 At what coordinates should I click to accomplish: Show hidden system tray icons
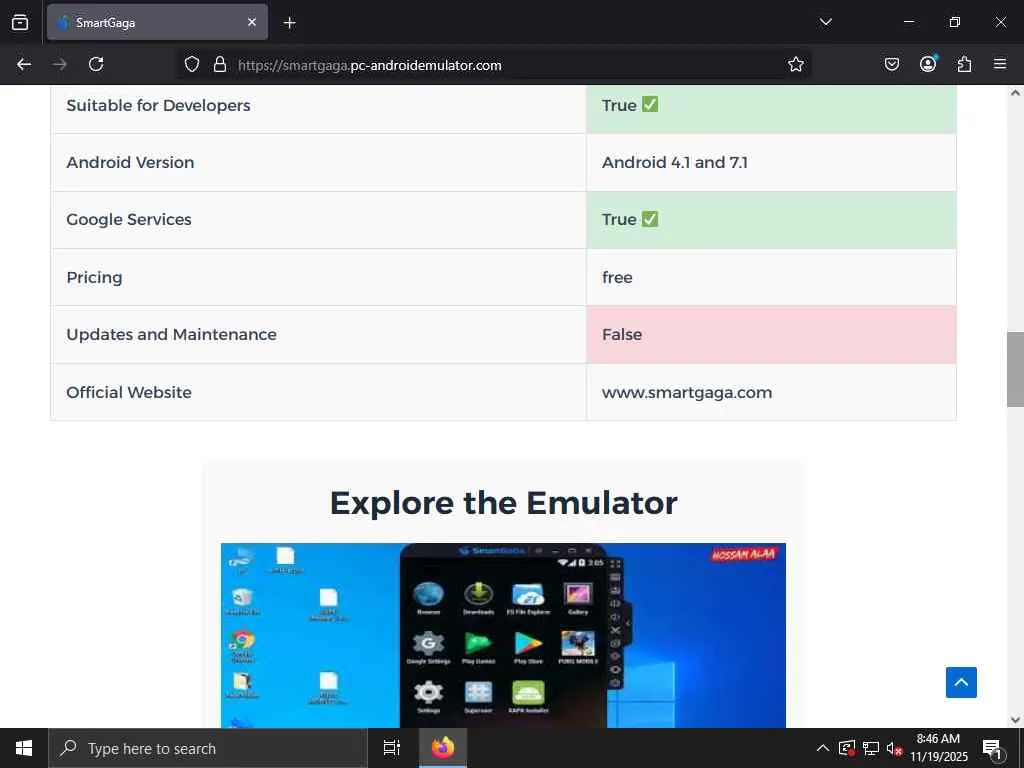[x=823, y=748]
